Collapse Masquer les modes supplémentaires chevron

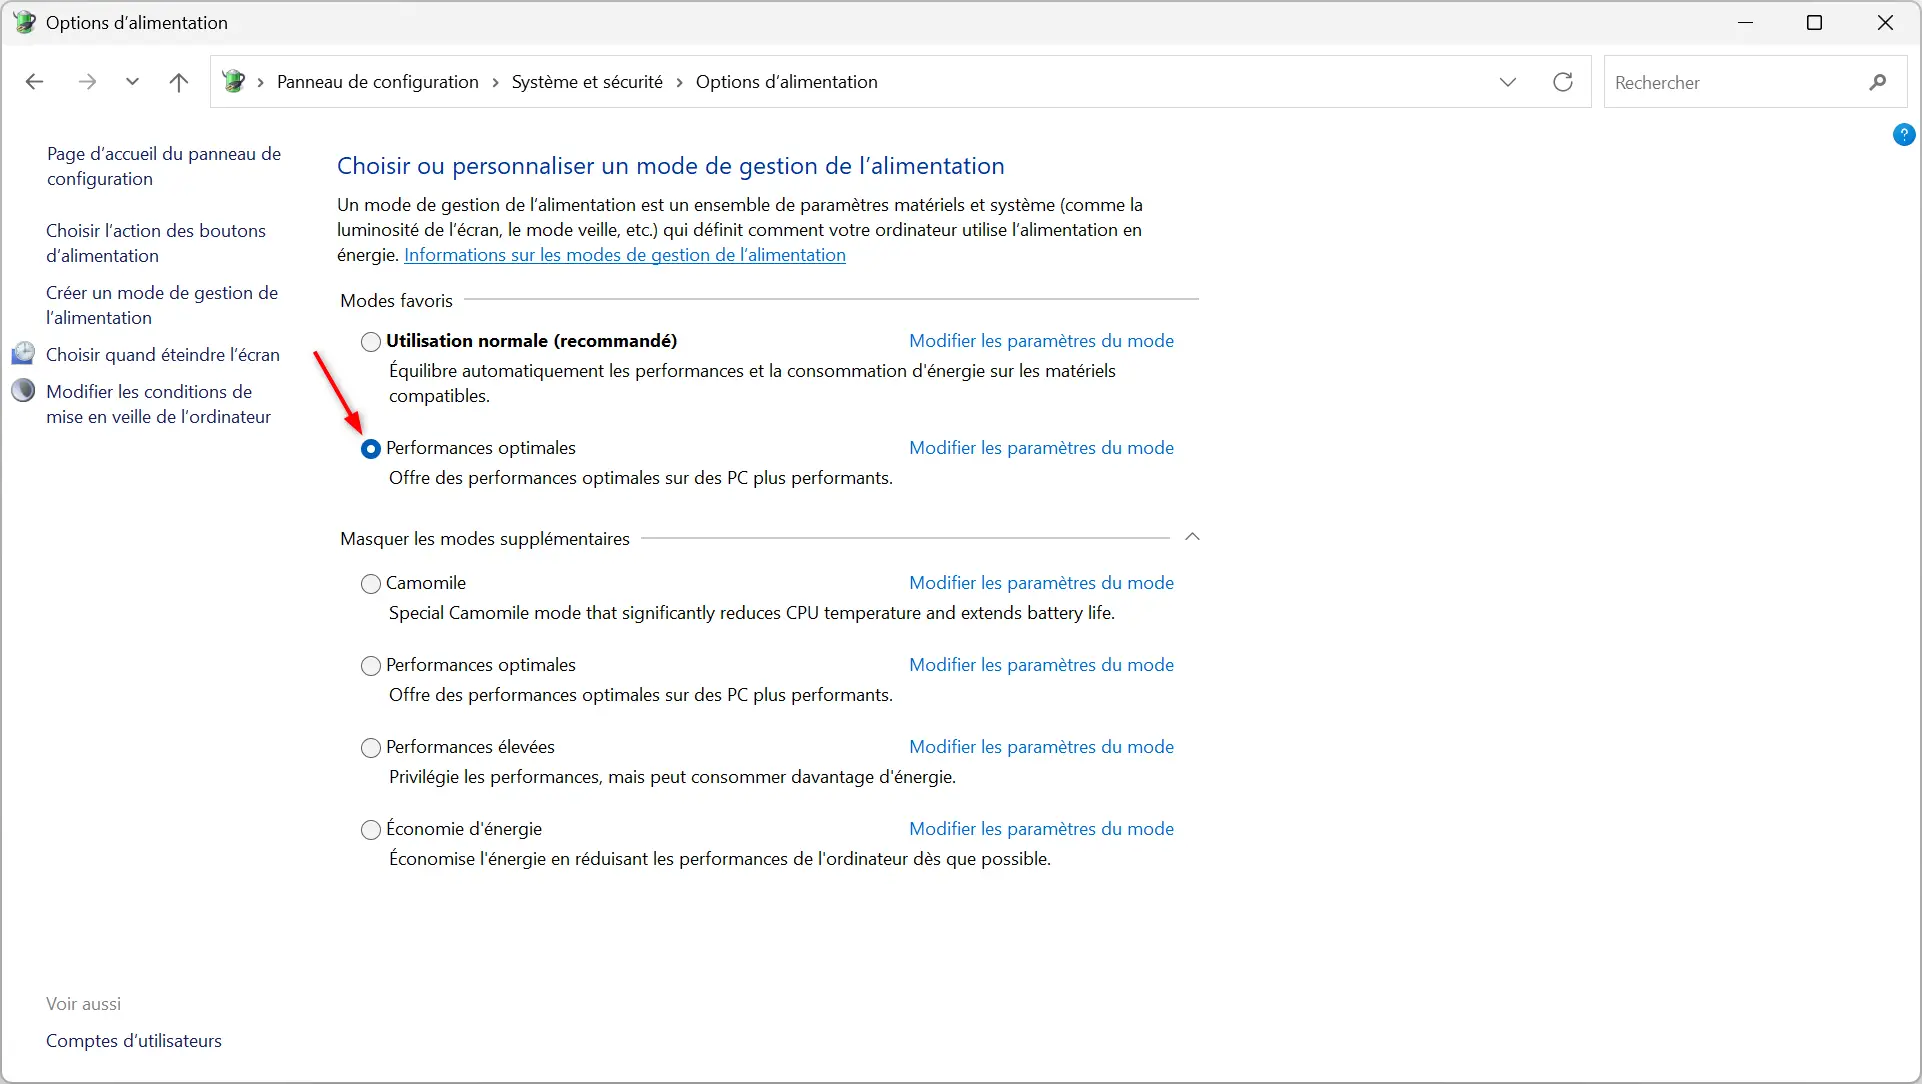[1192, 537]
